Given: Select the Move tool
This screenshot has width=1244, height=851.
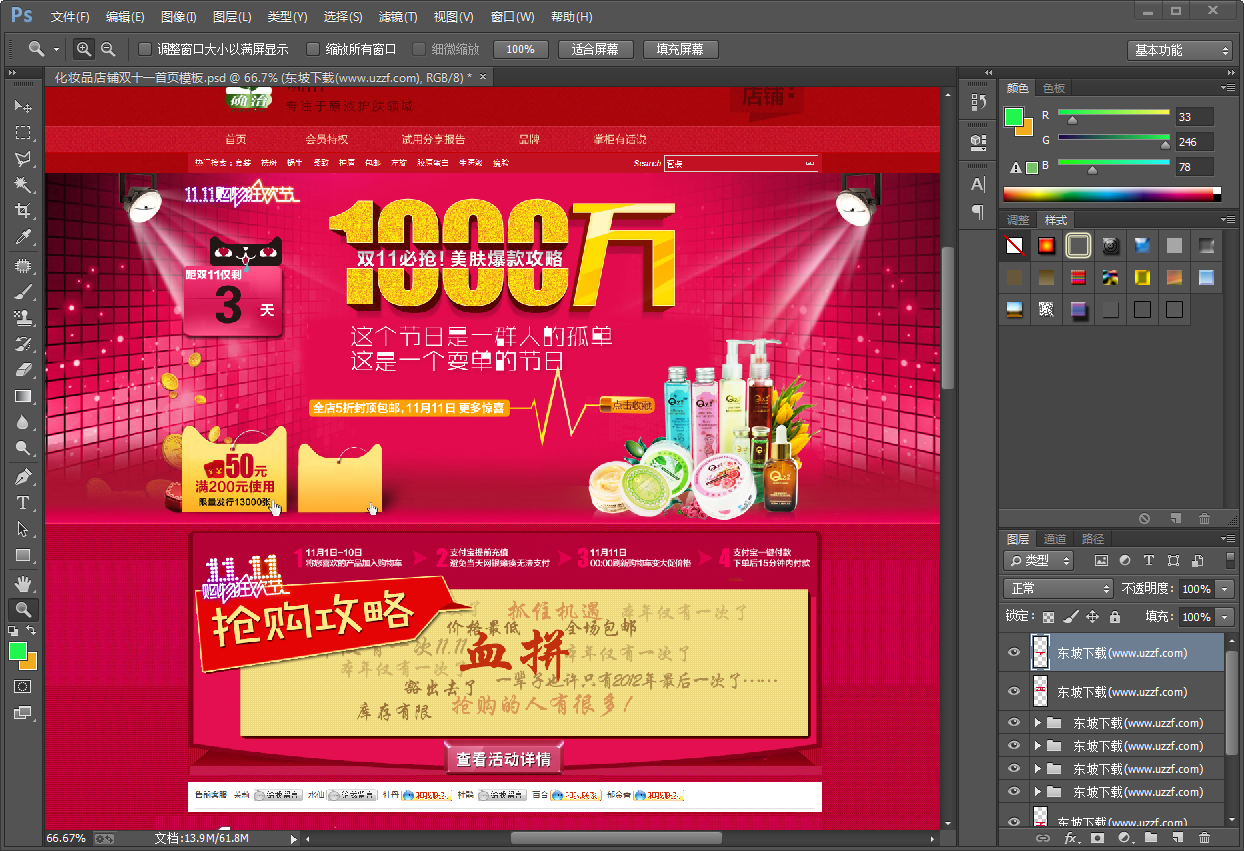Looking at the screenshot, I should [x=23, y=106].
